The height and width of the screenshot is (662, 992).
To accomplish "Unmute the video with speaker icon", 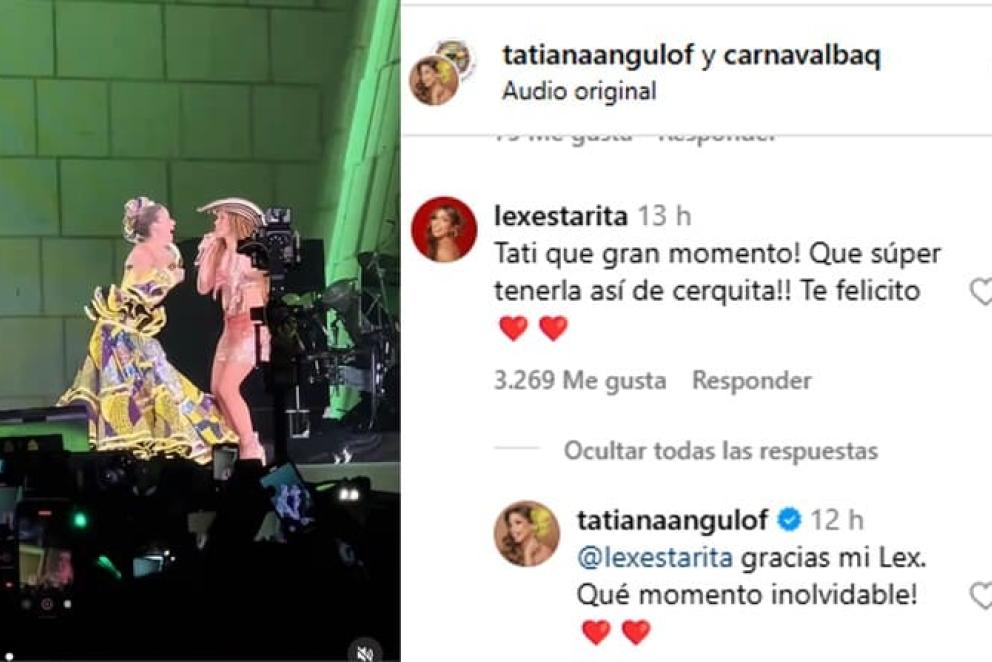I will [365, 652].
